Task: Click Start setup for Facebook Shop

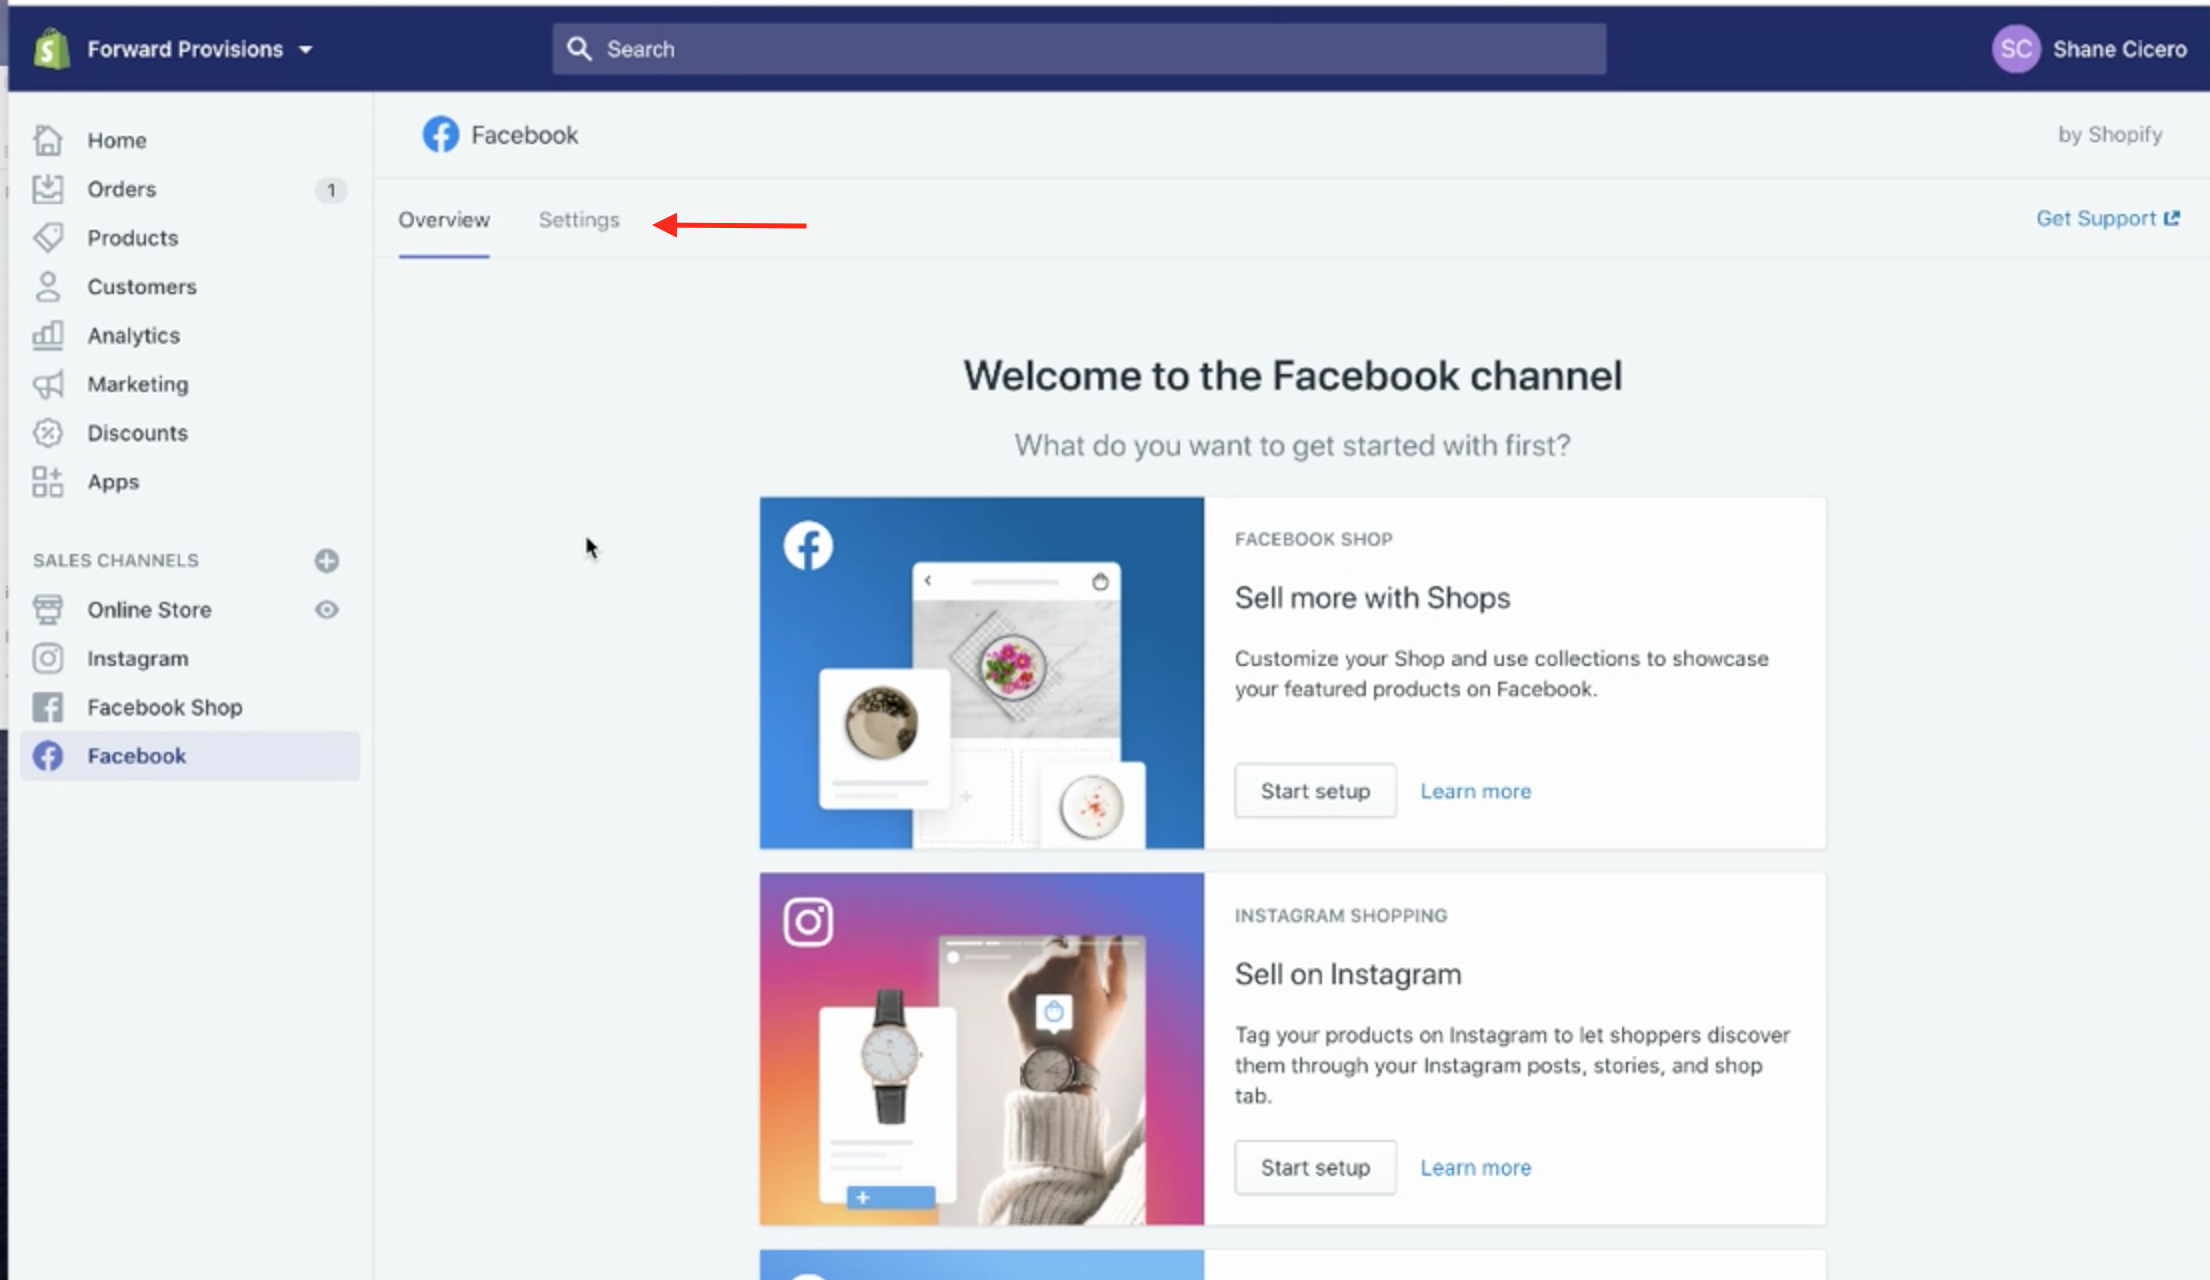Action: [x=1315, y=791]
